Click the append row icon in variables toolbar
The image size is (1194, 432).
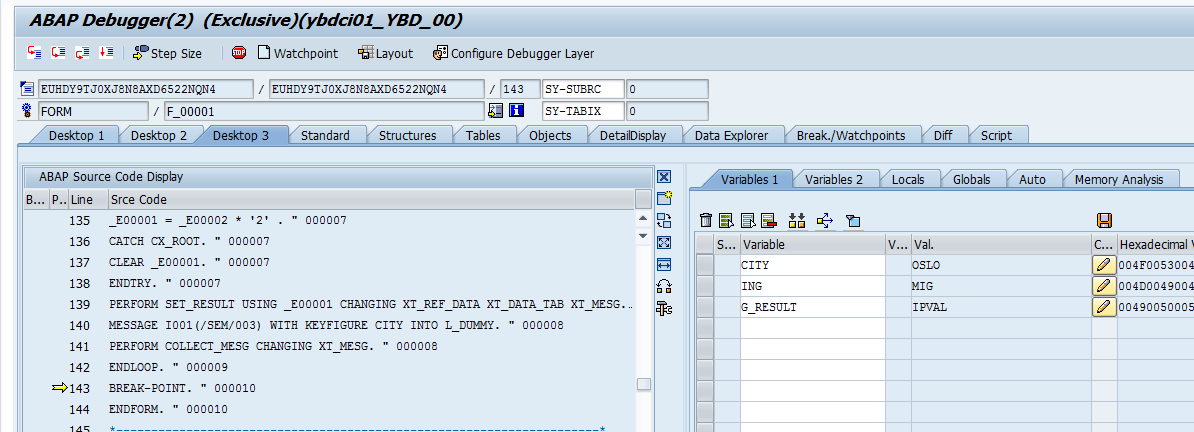coord(747,221)
